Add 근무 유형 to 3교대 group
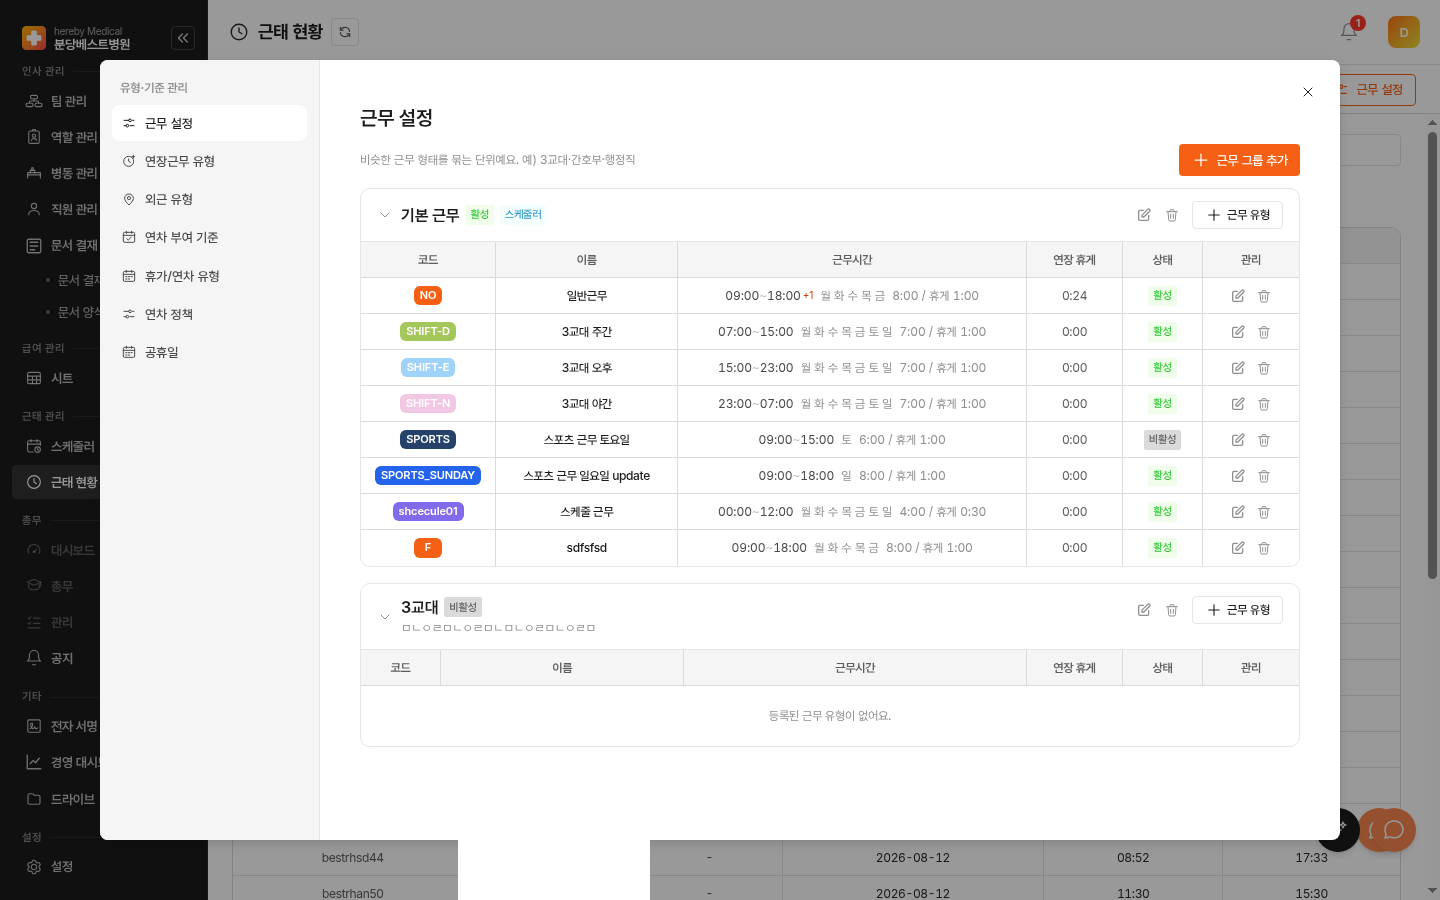The height and width of the screenshot is (900, 1440). 1237,610
